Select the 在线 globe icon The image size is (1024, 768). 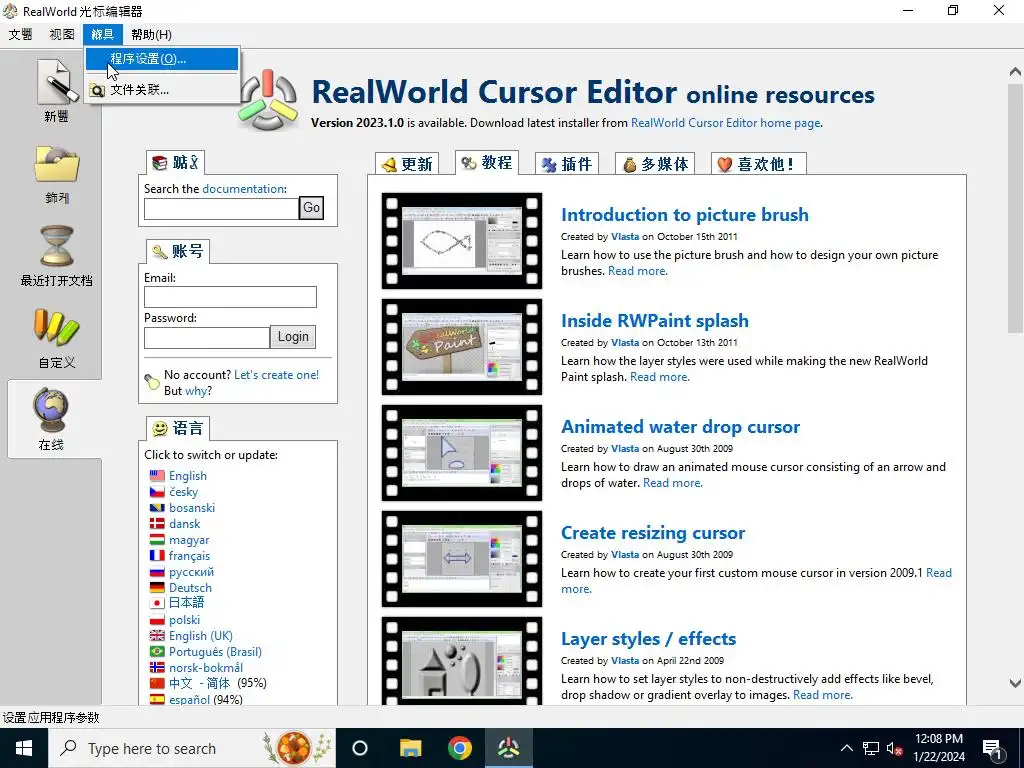pos(51,409)
